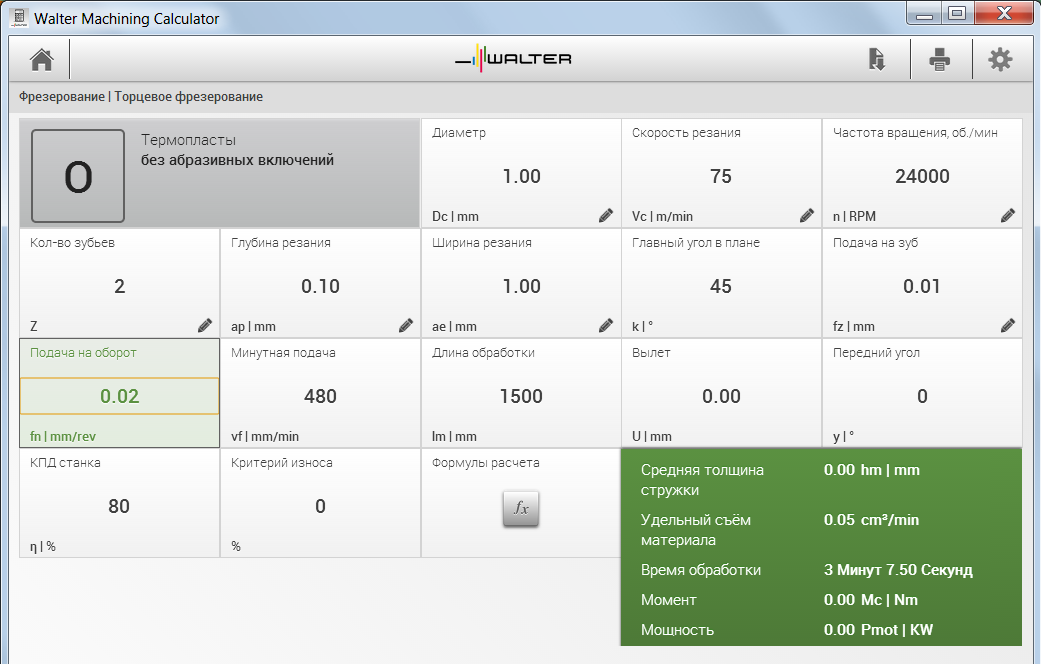Click the Кол-во зубьев value 2
Image resolution: width=1041 pixels, height=664 pixels.
(x=120, y=286)
